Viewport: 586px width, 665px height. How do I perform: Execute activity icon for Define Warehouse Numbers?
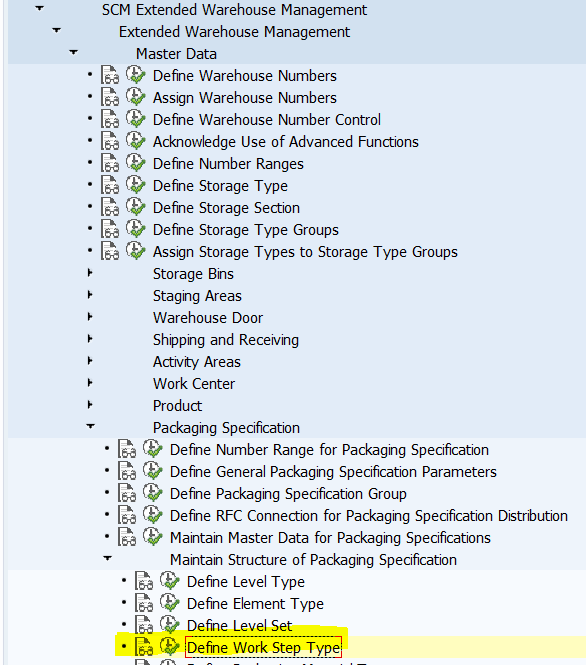pyautogui.click(x=136, y=75)
